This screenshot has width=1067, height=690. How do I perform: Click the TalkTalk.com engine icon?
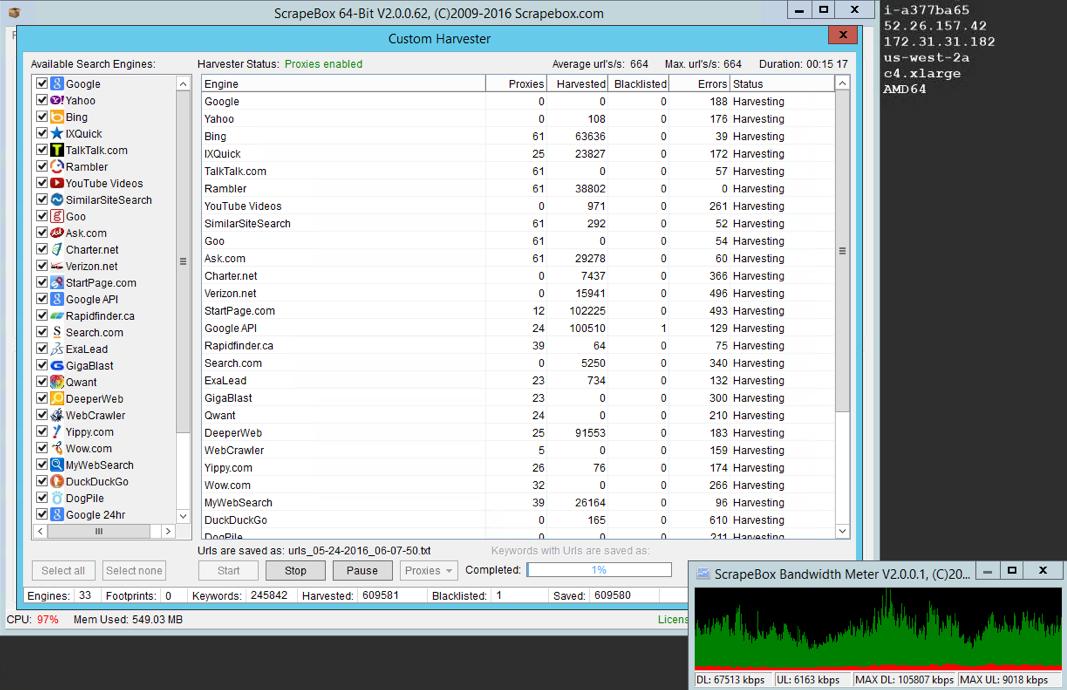[x=57, y=150]
